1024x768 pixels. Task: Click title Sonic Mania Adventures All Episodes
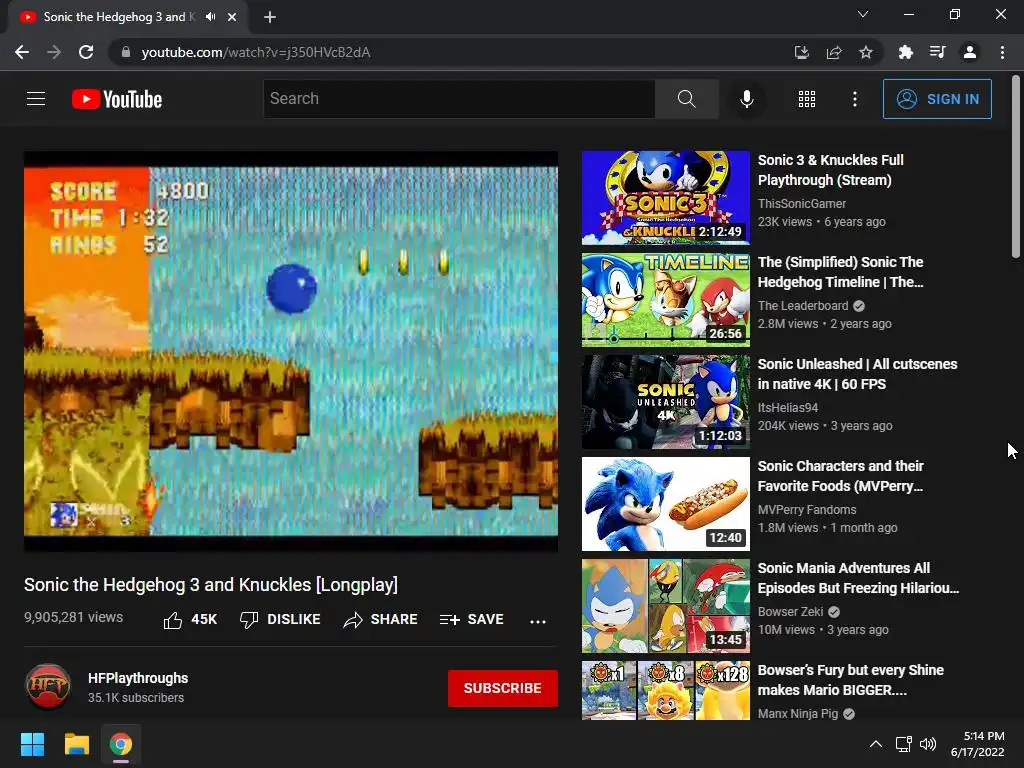coord(858,578)
